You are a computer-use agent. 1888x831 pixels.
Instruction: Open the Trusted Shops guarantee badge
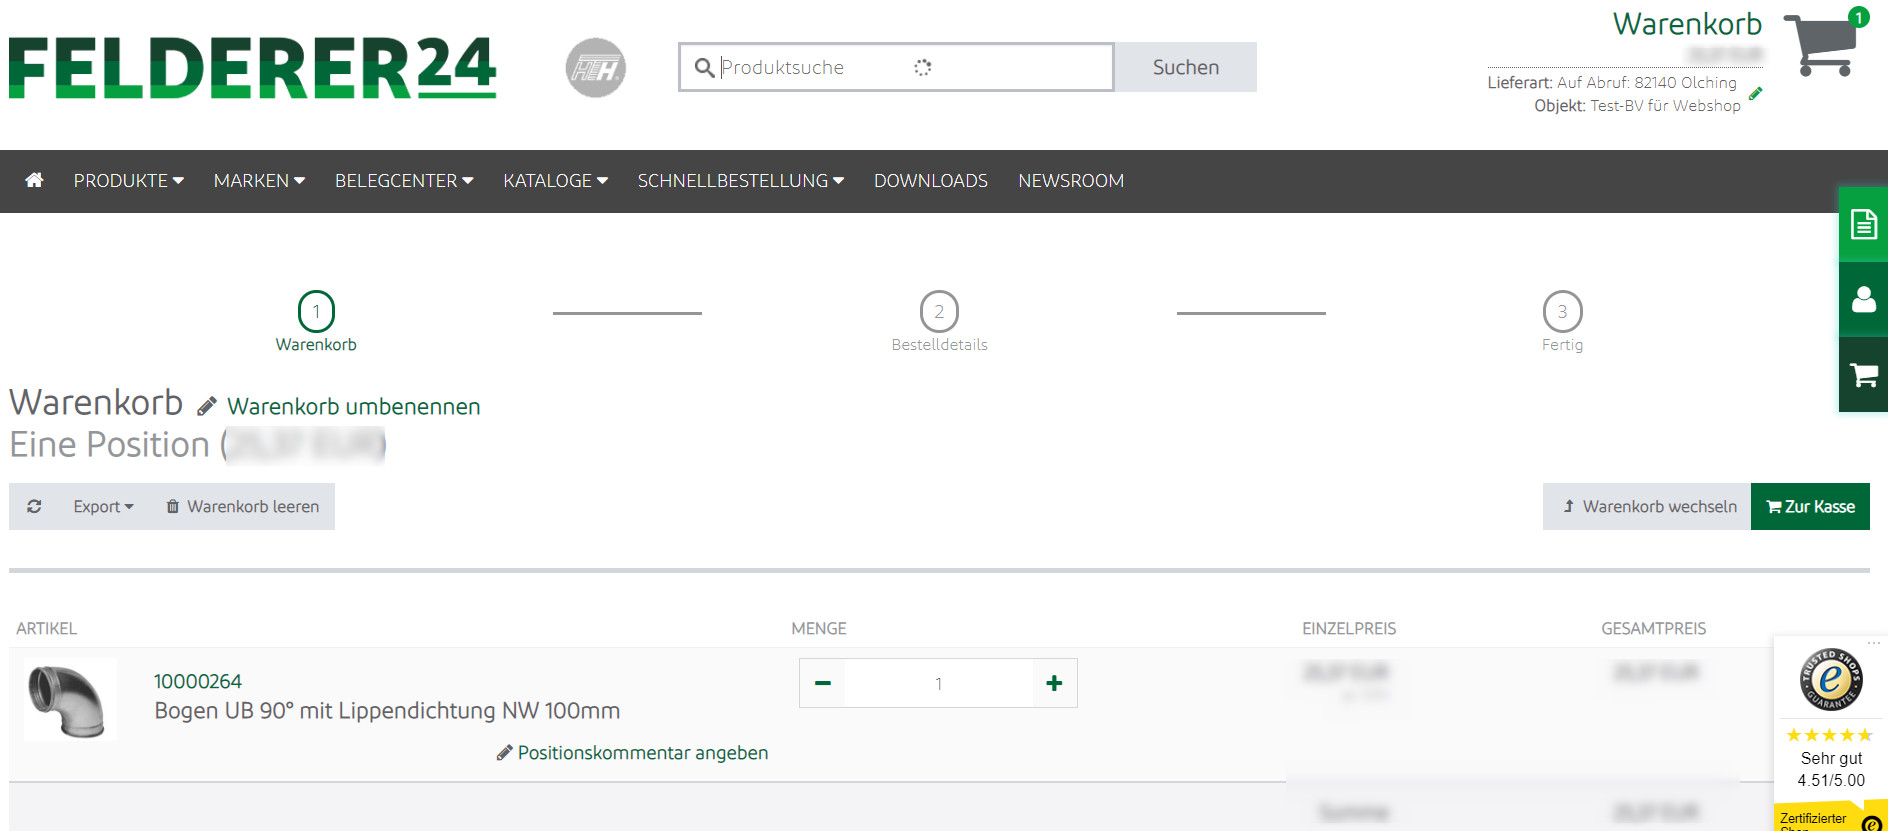[1831, 680]
